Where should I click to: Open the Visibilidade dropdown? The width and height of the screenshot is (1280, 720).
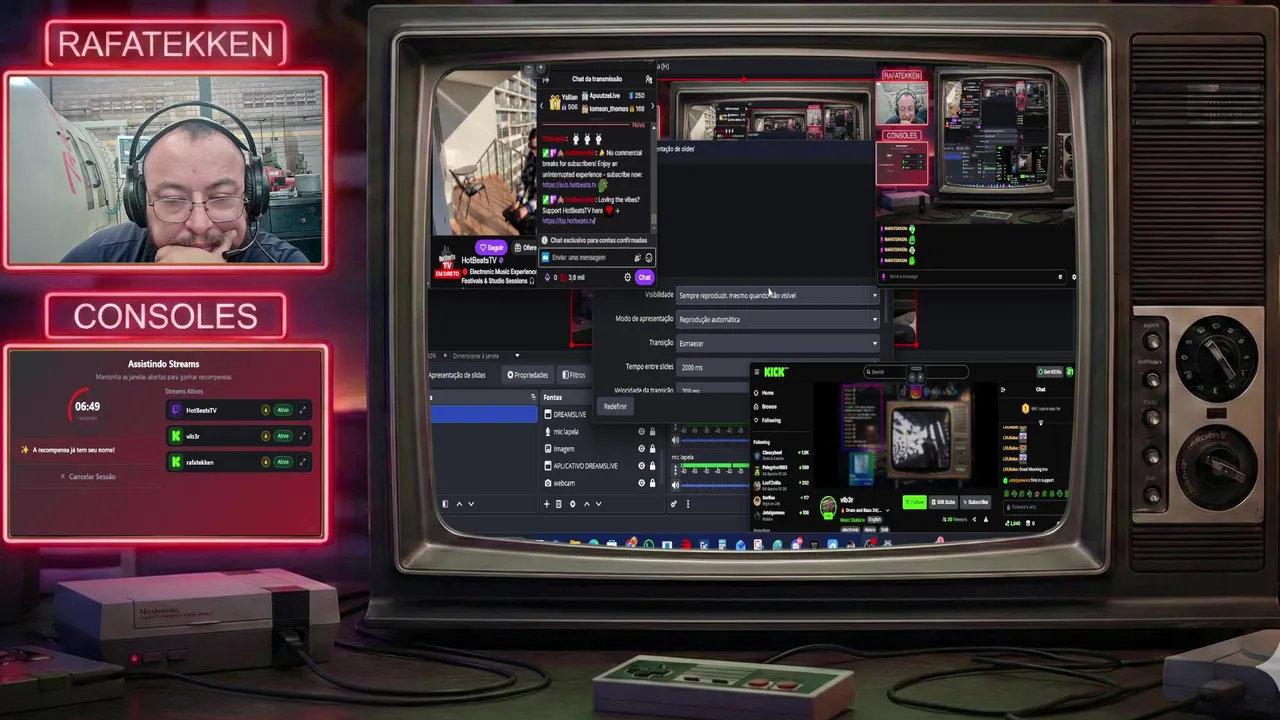click(777, 295)
